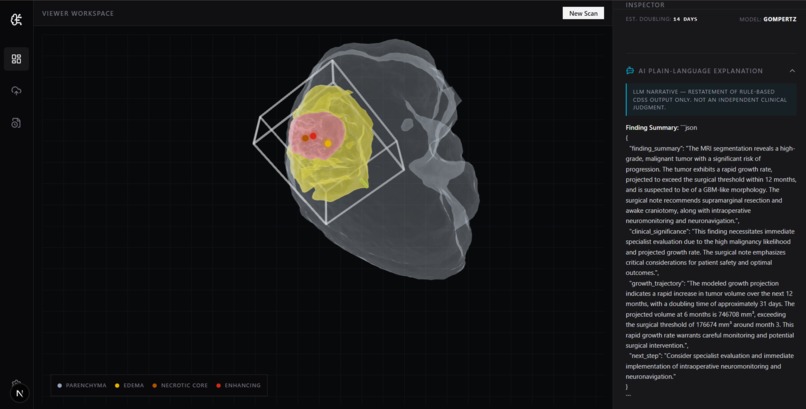This screenshot has height=409, width=806.
Task: Click the Finding Summary label
Action: (652, 127)
